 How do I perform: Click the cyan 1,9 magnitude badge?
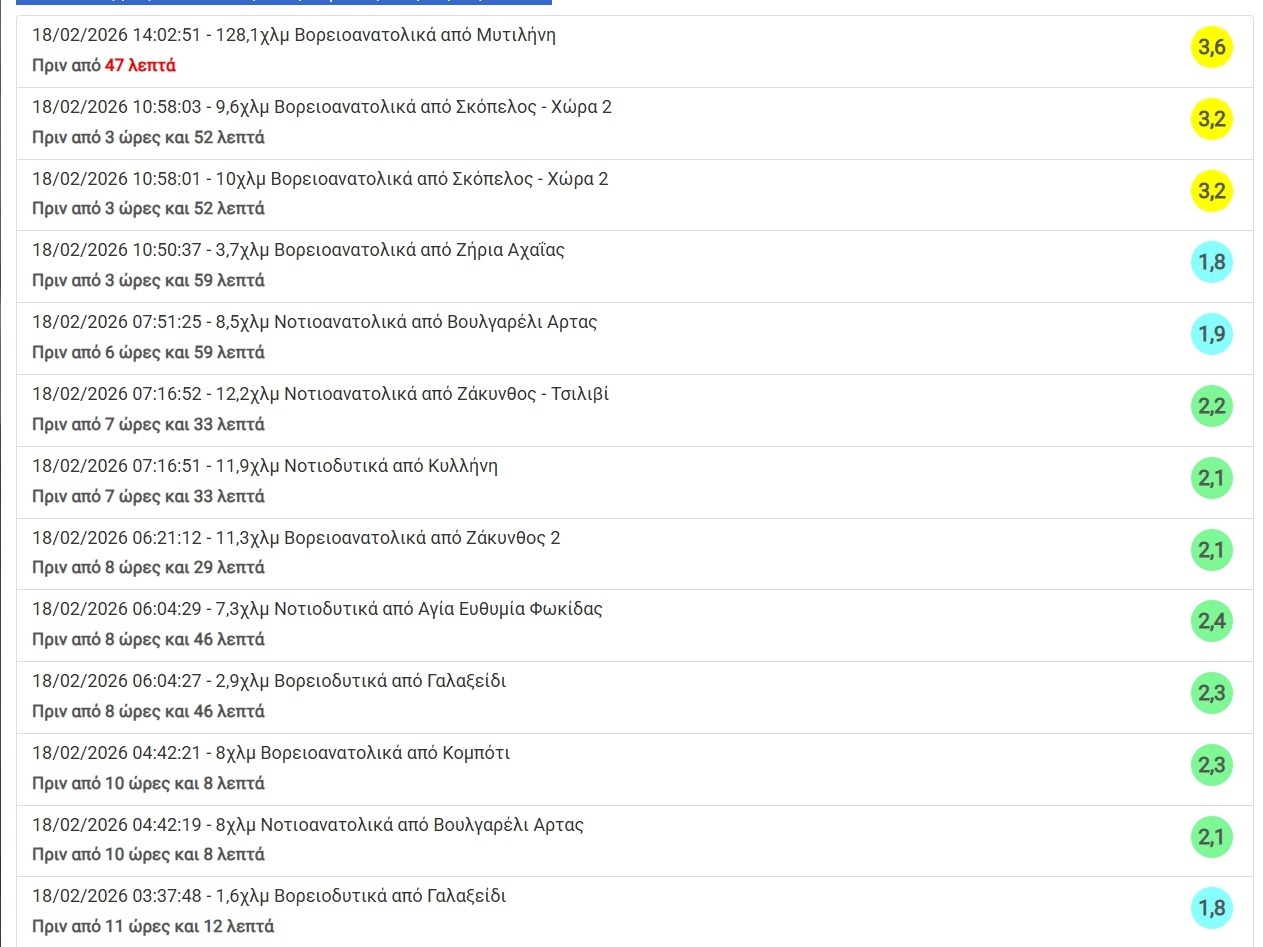point(1211,335)
